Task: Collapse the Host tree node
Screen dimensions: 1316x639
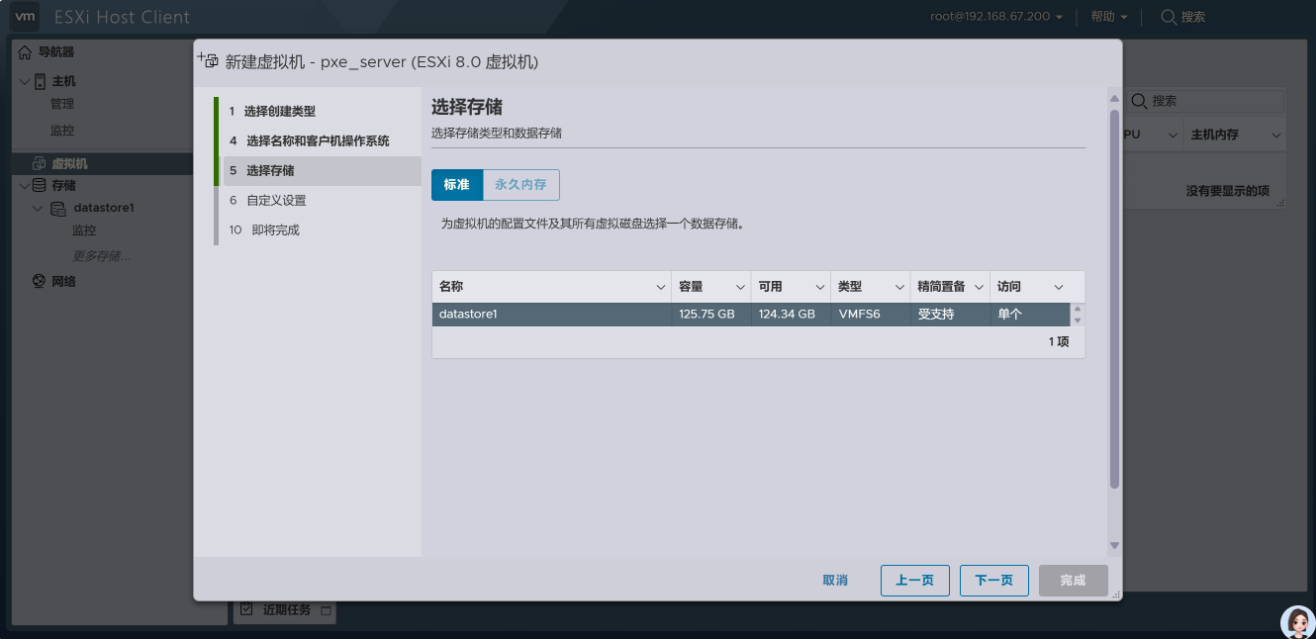Action: pyautogui.click(x=25, y=82)
